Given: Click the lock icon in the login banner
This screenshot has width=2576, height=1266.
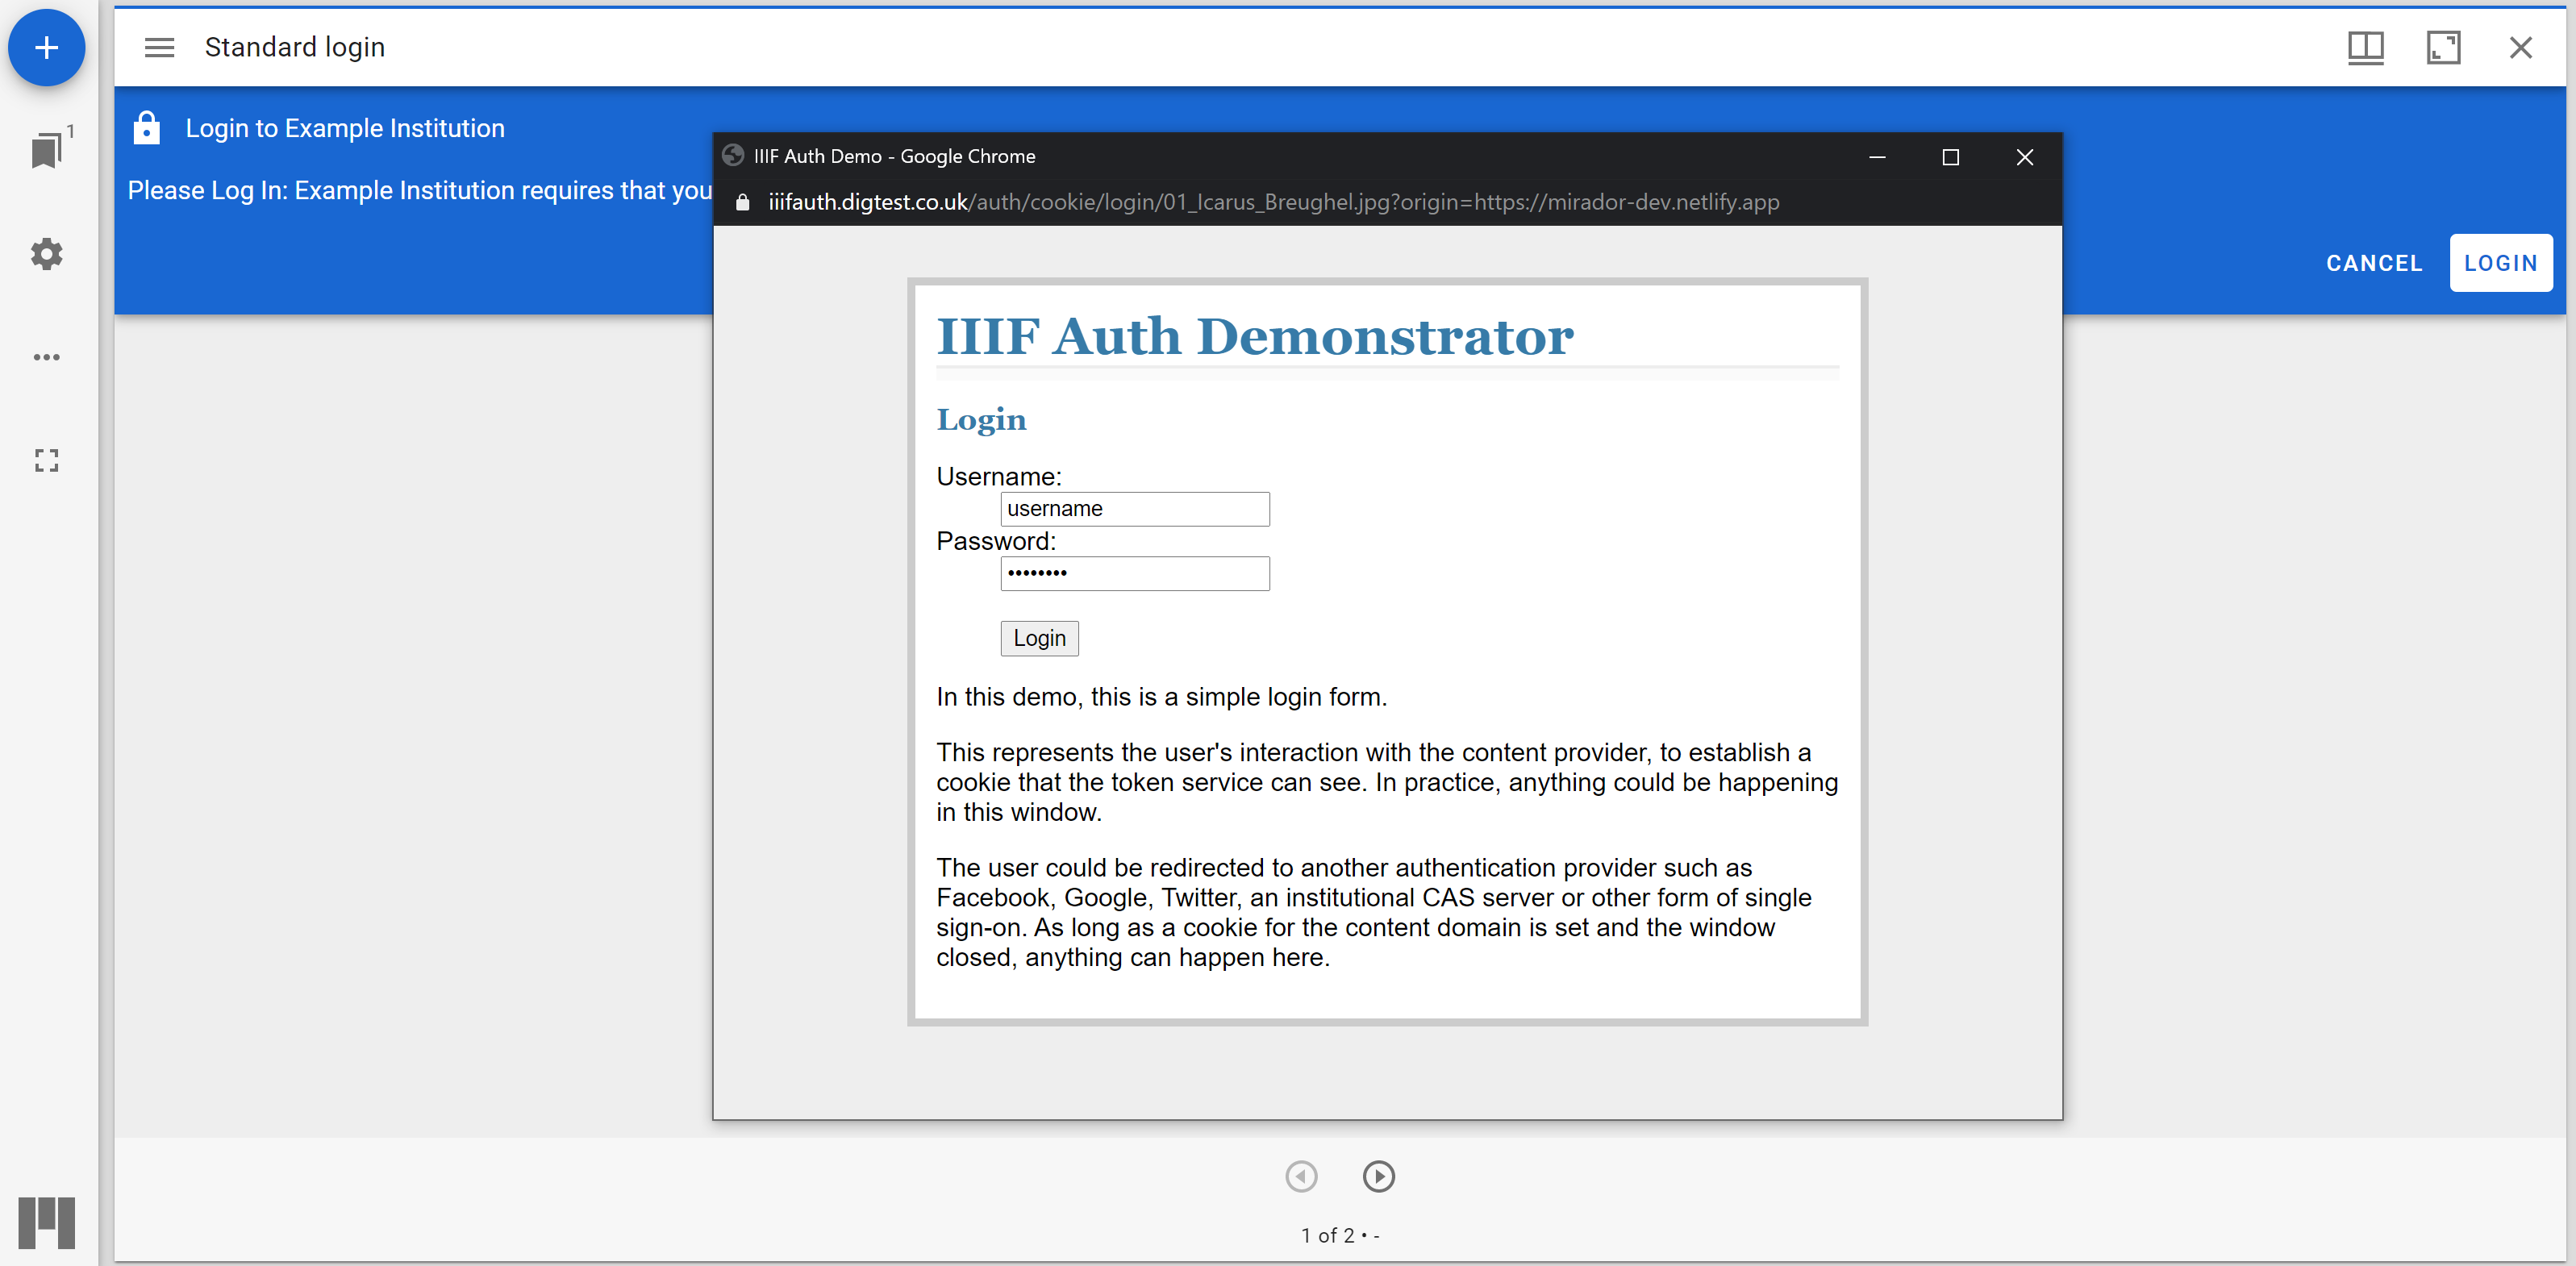Looking at the screenshot, I should tap(147, 128).
